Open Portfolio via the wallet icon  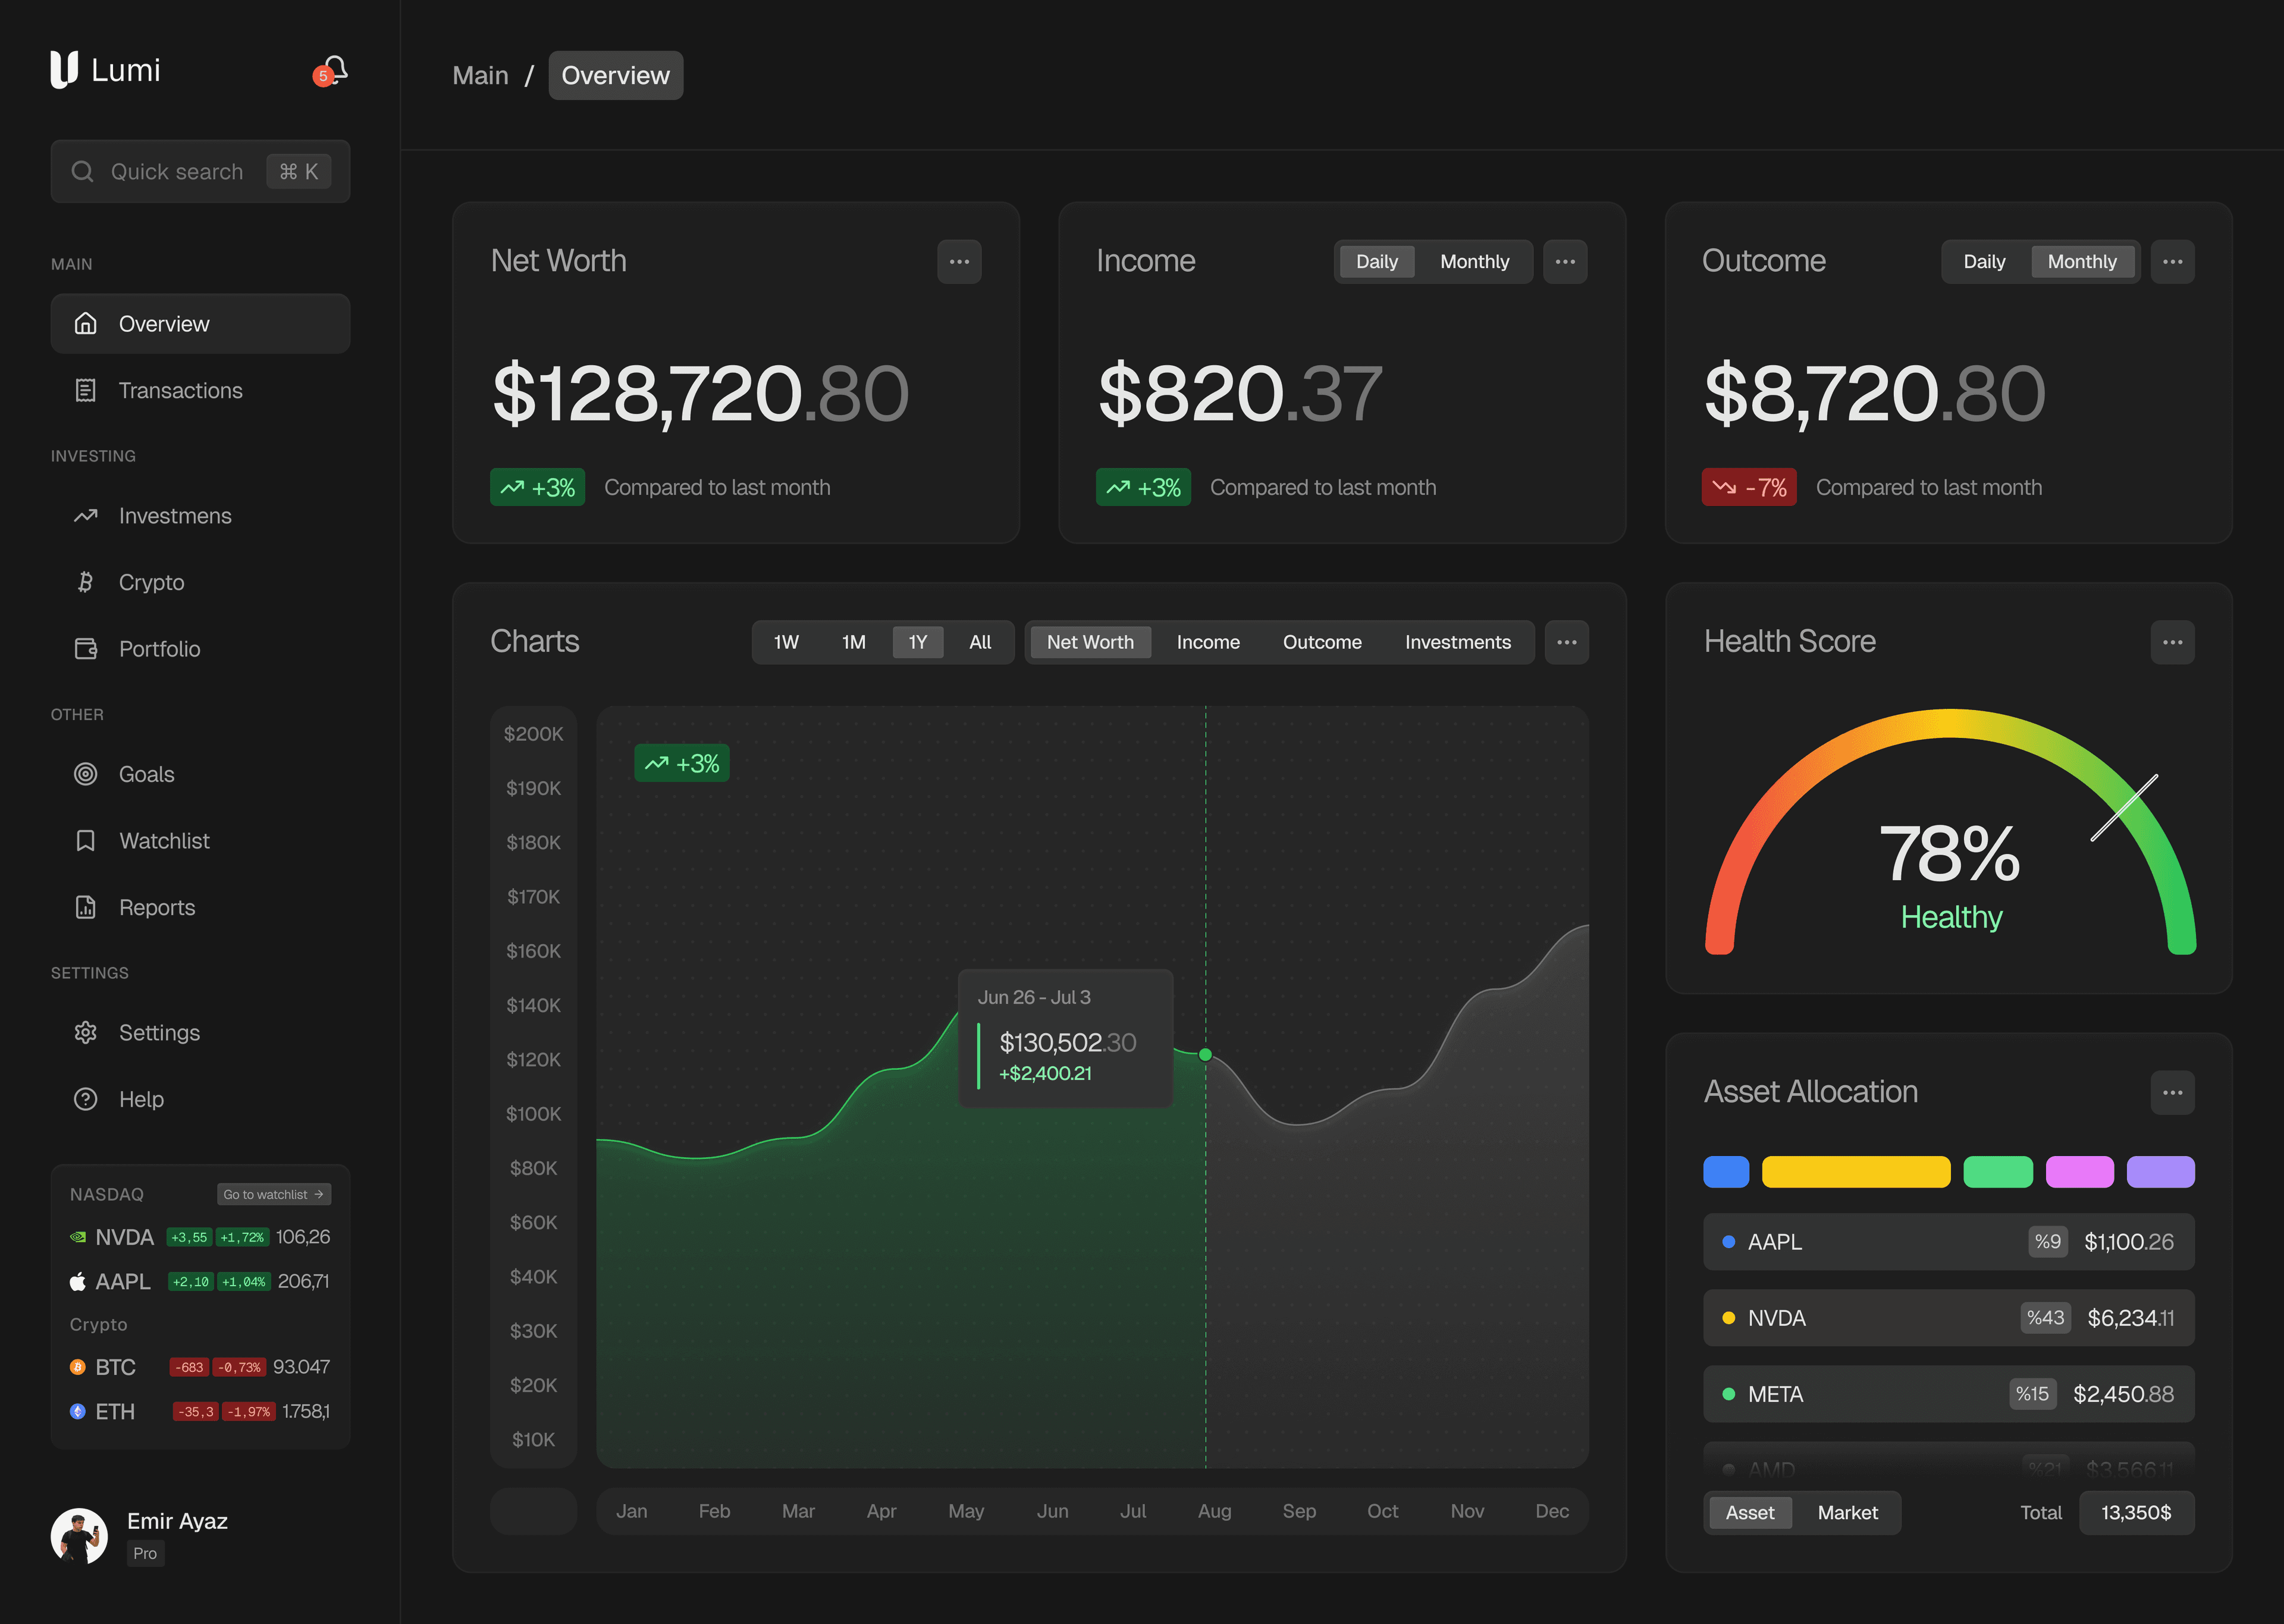click(x=86, y=649)
